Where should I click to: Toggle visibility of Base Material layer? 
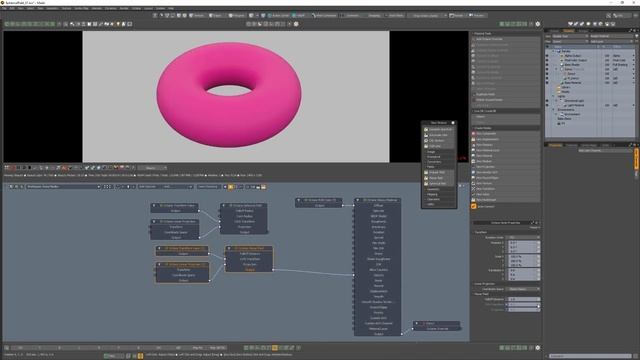pyautogui.click(x=547, y=83)
